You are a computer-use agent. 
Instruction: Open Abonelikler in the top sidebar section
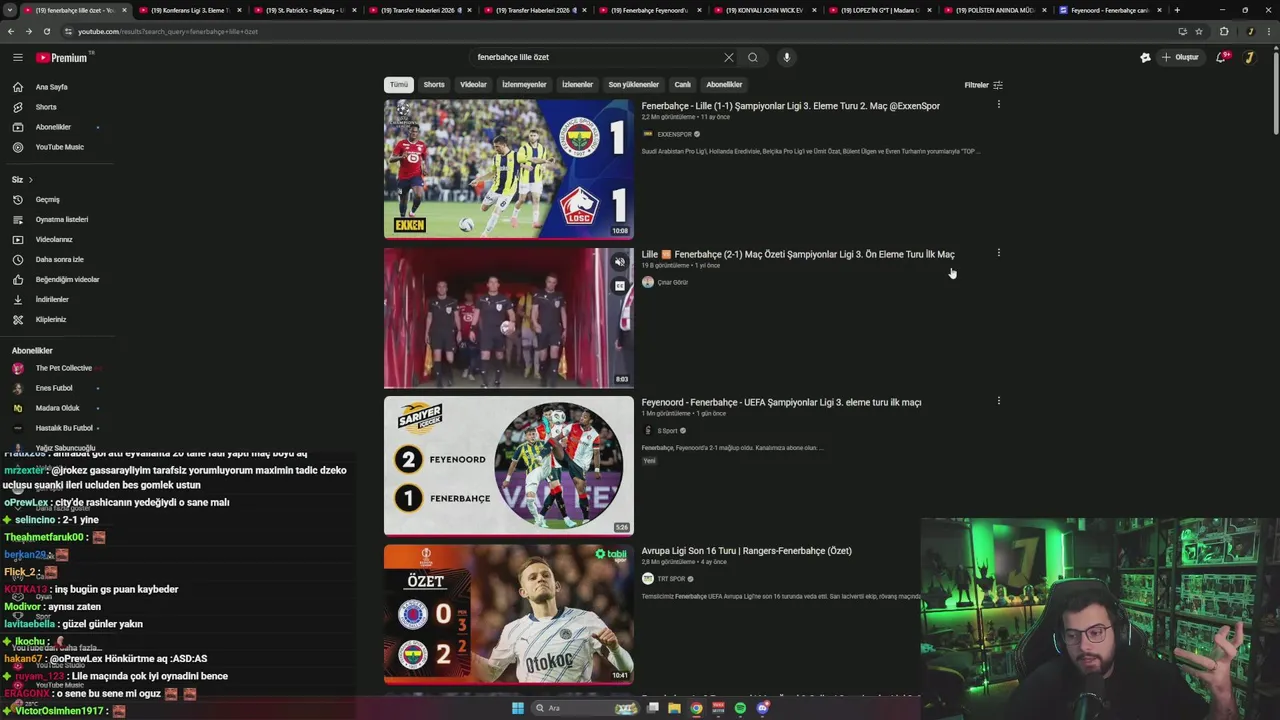53,127
